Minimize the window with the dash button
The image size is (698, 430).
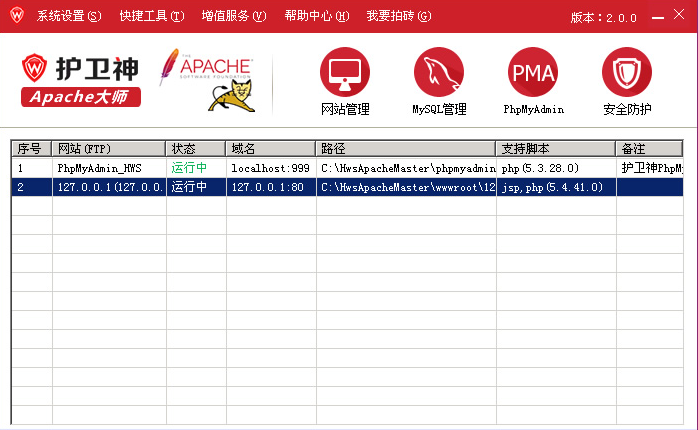658,18
